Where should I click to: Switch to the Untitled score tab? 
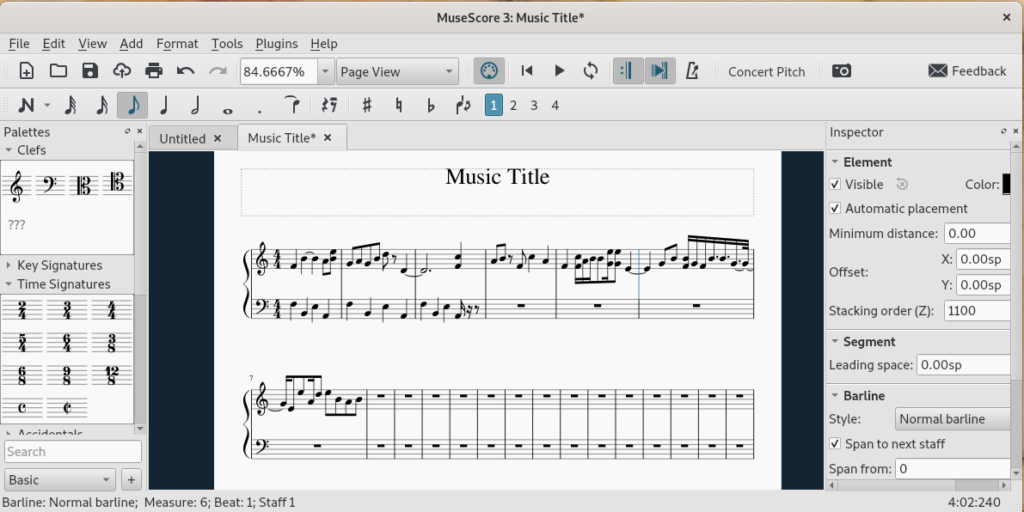click(182, 138)
